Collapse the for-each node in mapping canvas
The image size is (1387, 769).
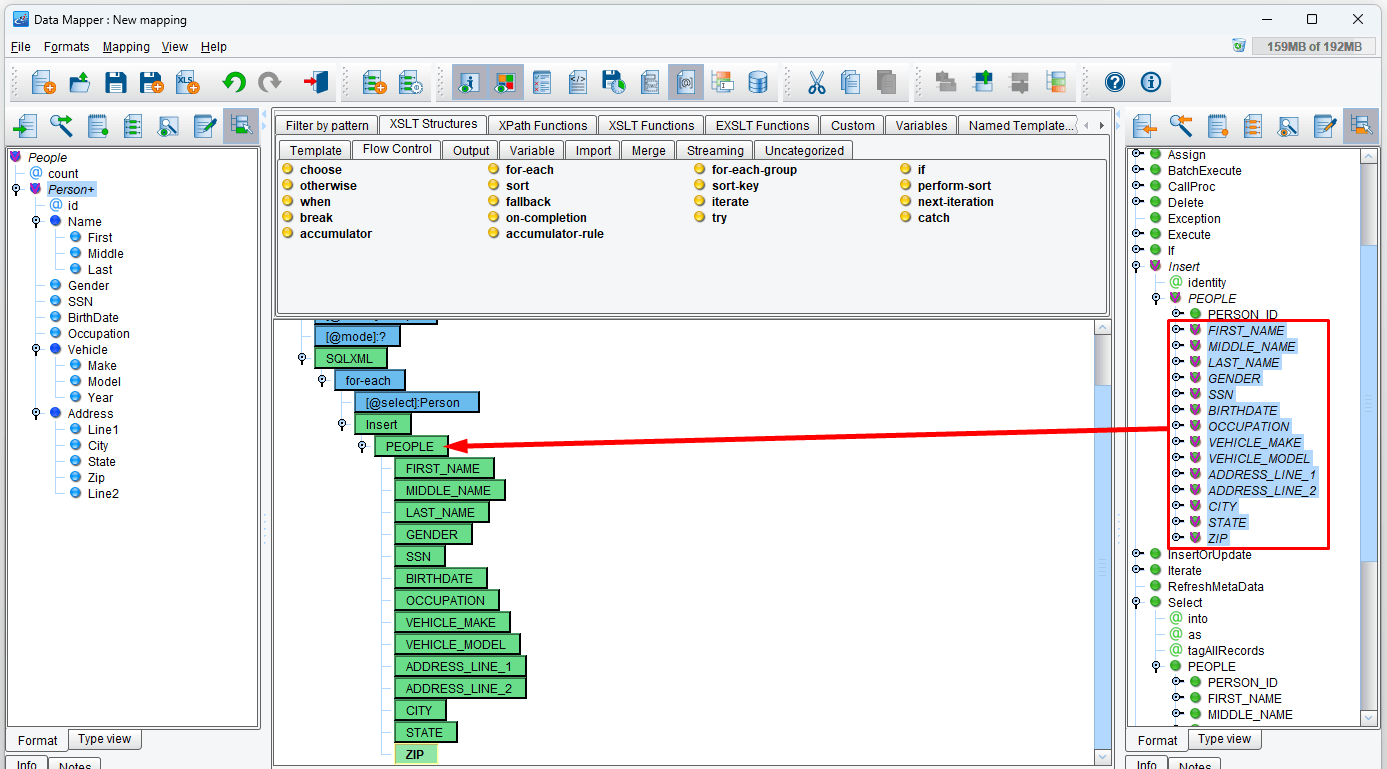click(322, 380)
